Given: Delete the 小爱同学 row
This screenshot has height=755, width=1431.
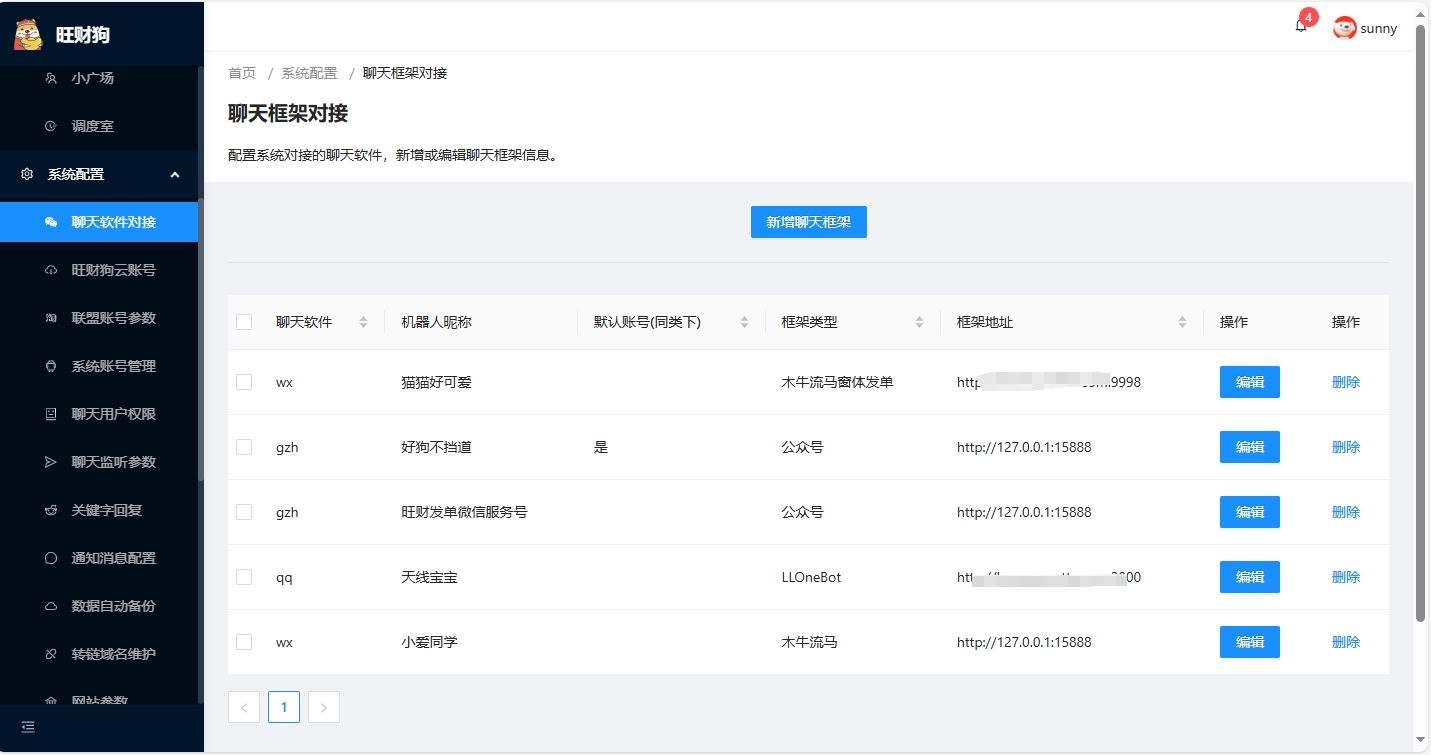Looking at the screenshot, I should 1345,642.
